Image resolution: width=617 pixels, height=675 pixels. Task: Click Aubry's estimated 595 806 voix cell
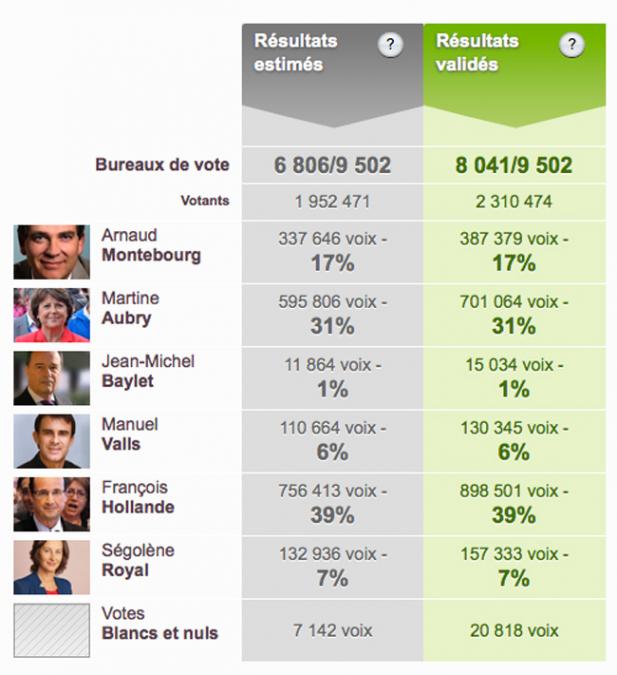[332, 315]
